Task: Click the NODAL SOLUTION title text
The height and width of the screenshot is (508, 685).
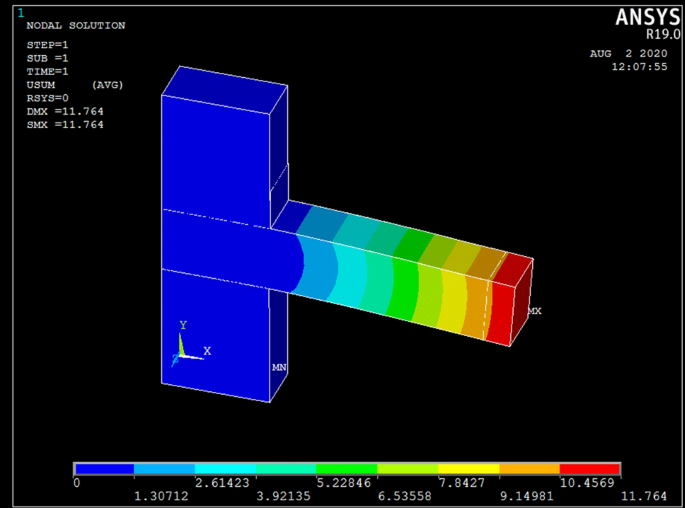Action: [76, 26]
